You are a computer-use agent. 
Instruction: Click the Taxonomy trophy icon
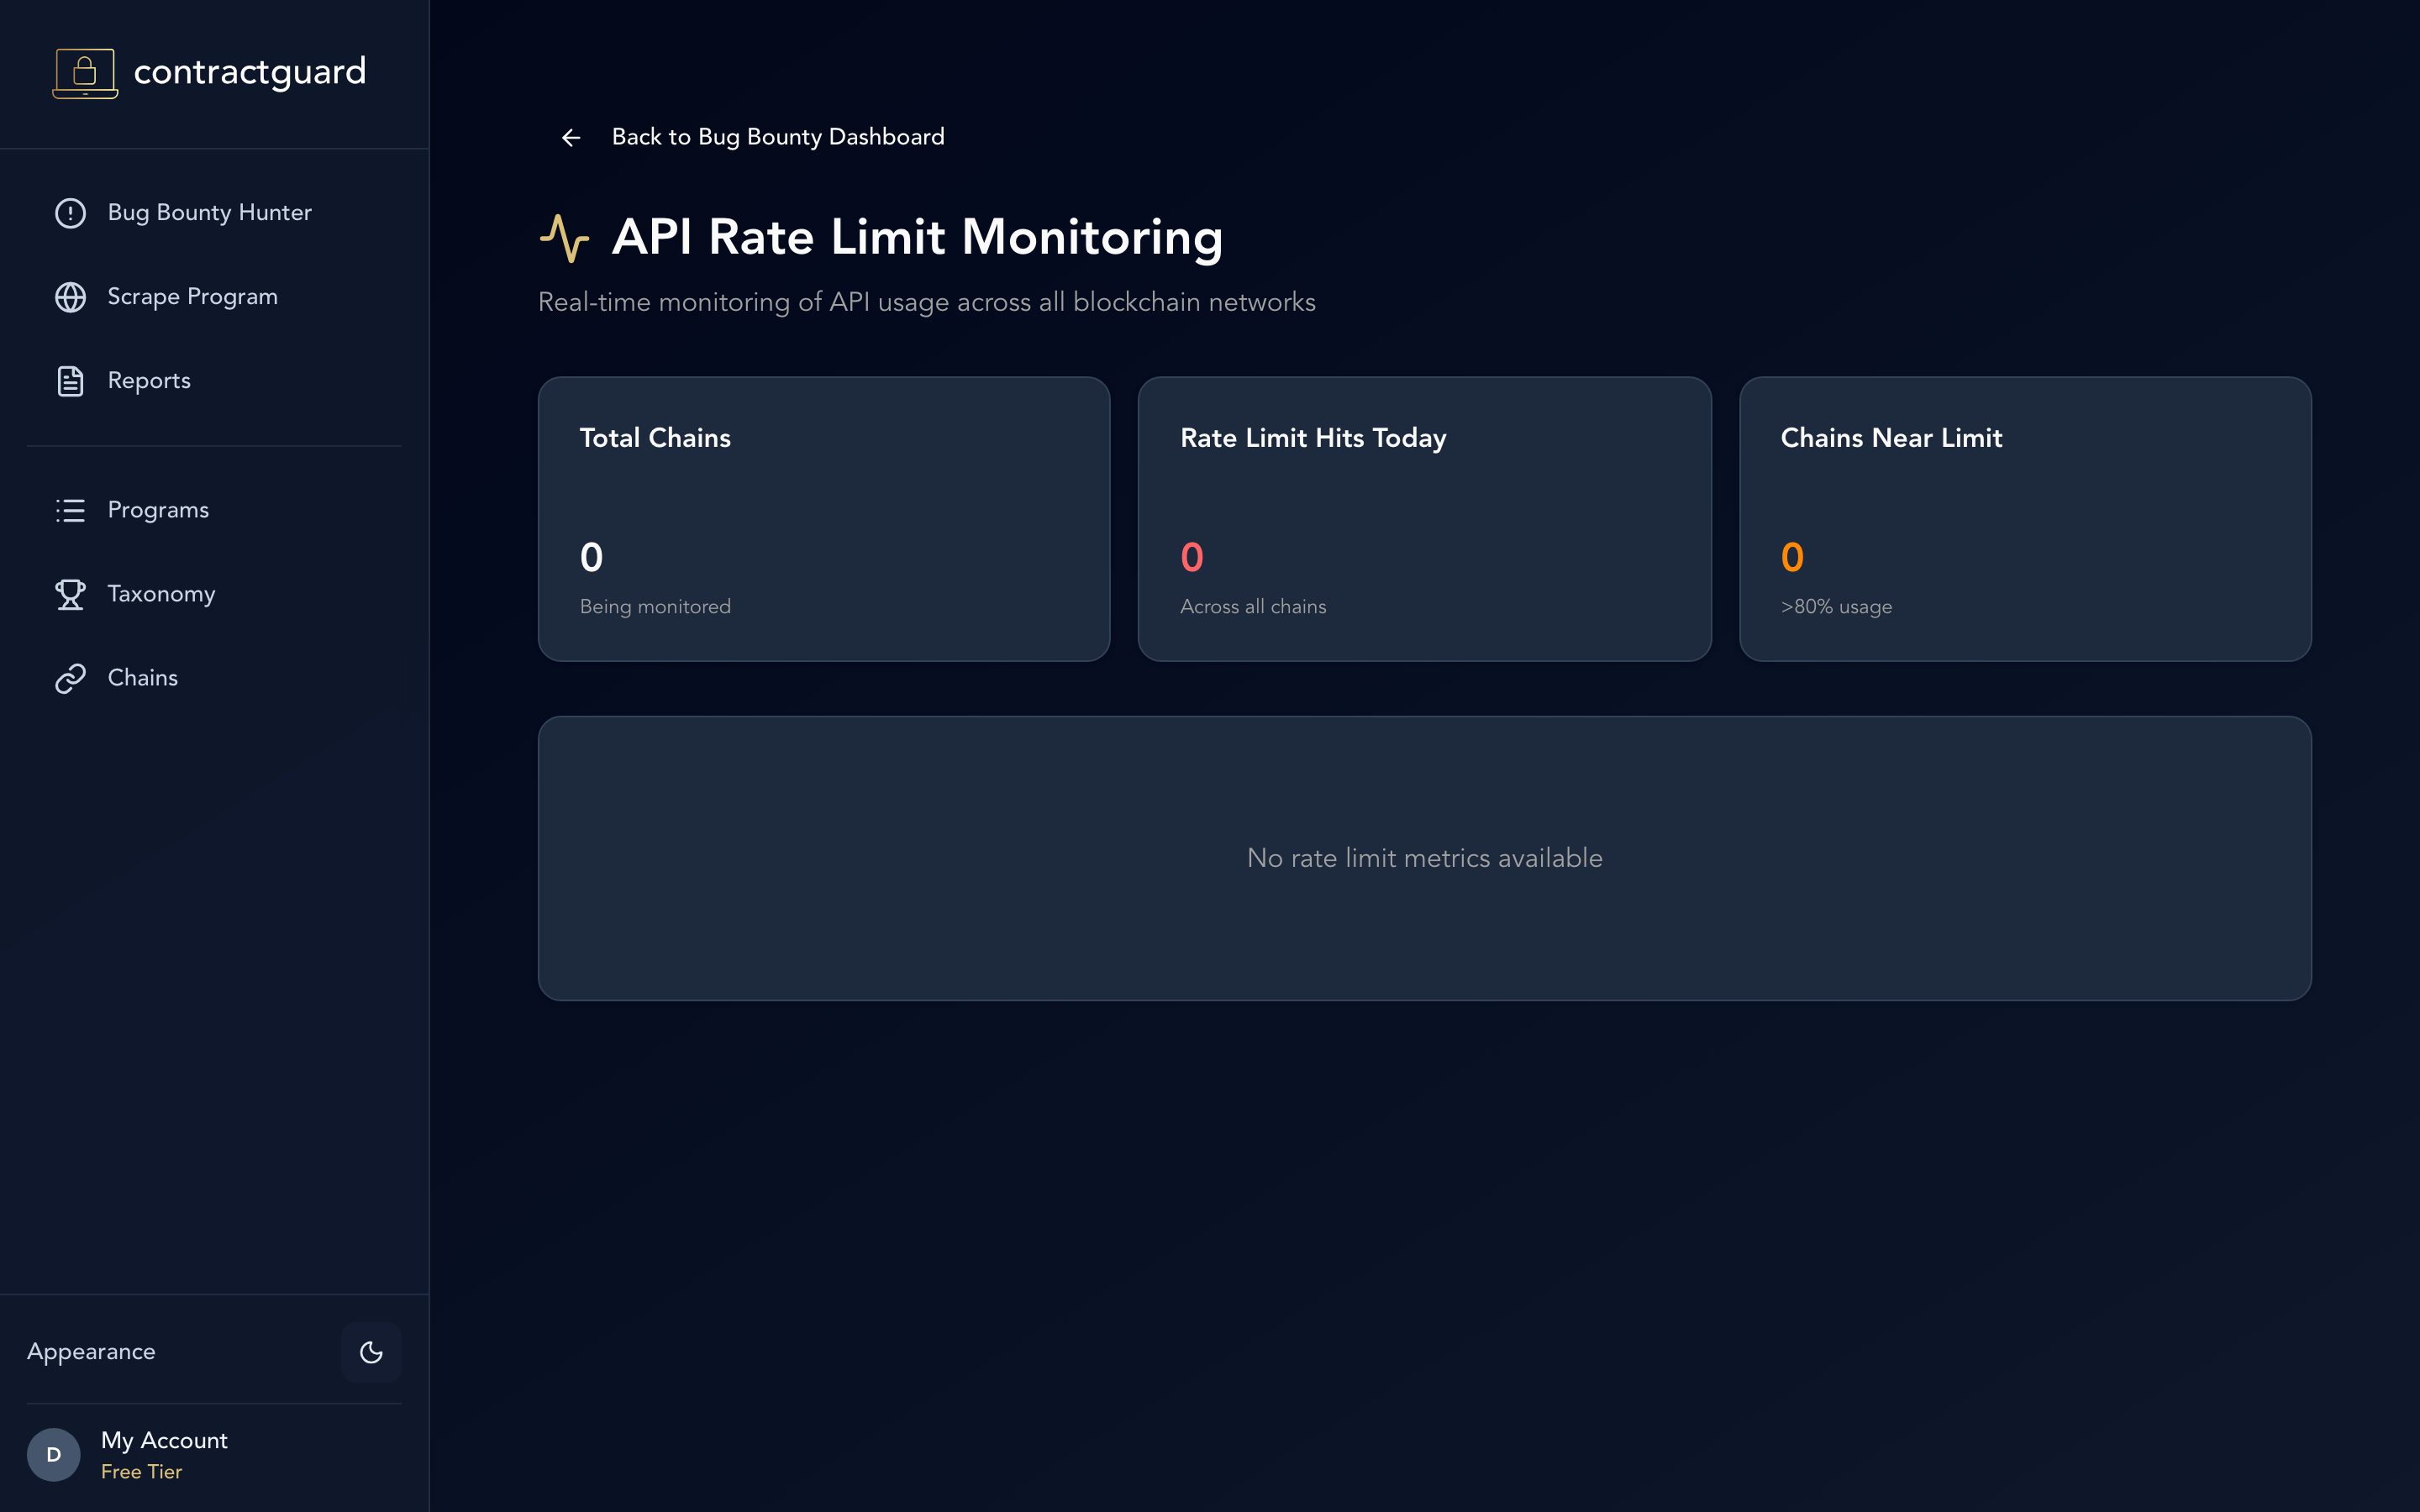pos(70,594)
